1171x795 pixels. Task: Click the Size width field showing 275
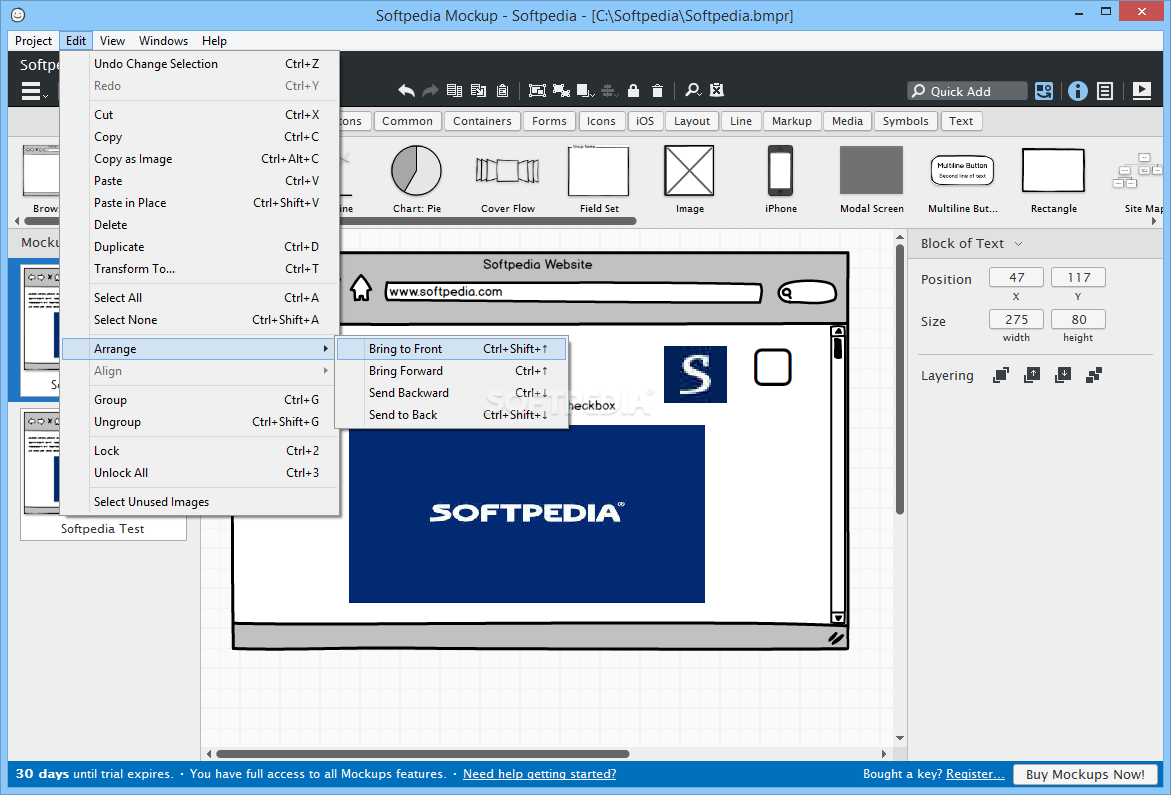(1016, 319)
